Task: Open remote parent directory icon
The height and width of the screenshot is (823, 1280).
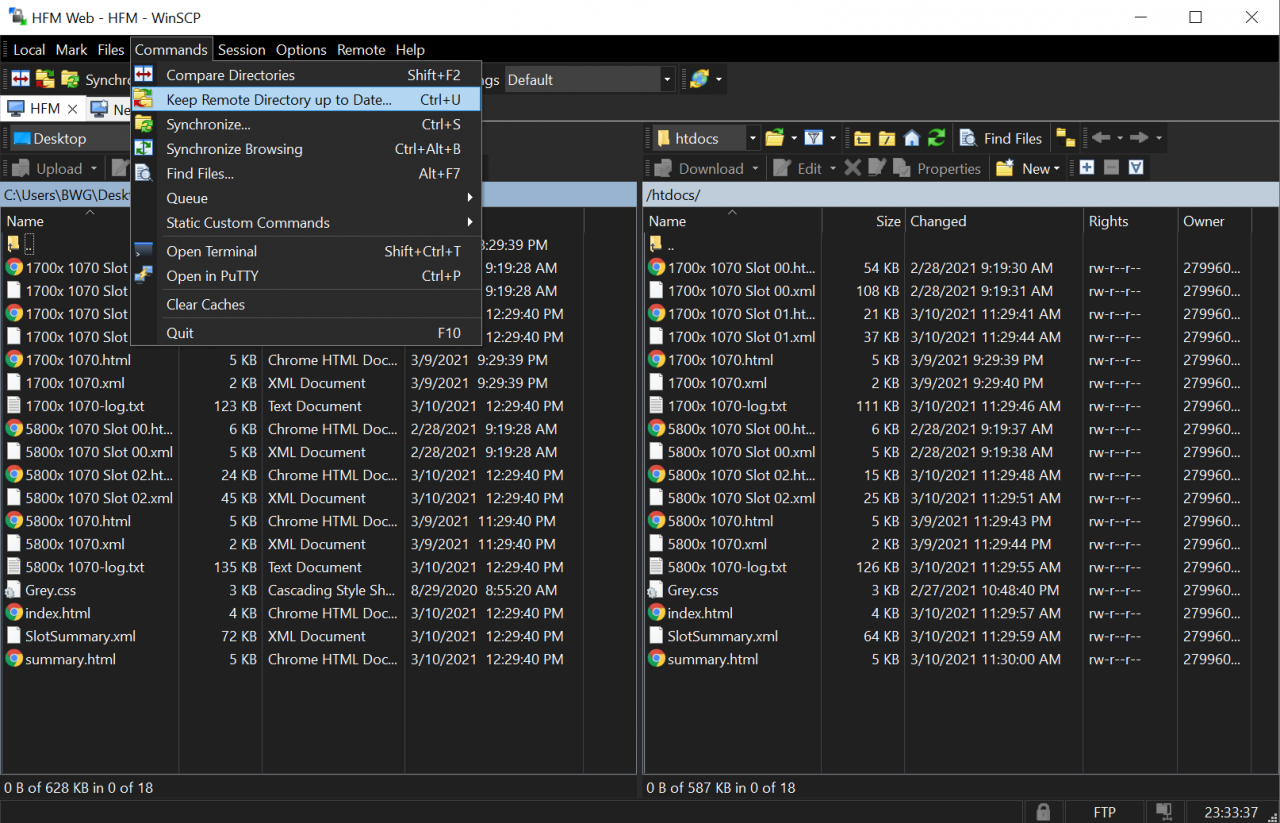Action: [862, 139]
